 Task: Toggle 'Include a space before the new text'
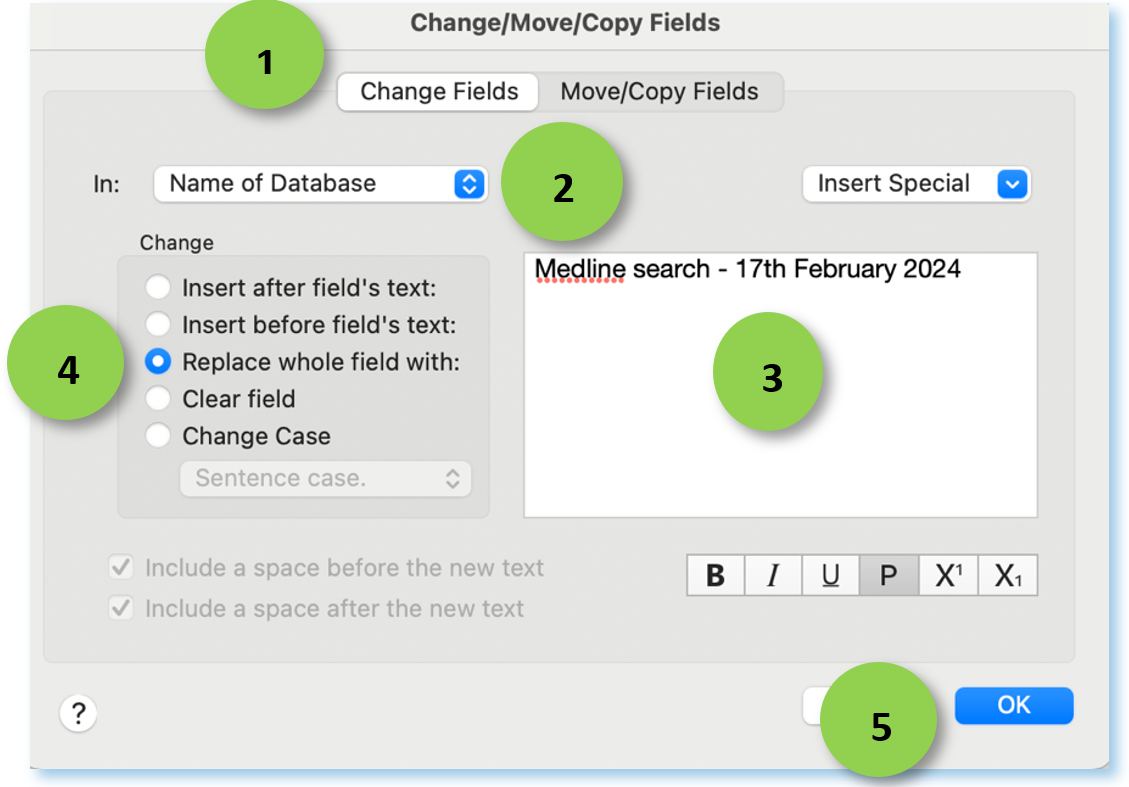click(x=121, y=568)
